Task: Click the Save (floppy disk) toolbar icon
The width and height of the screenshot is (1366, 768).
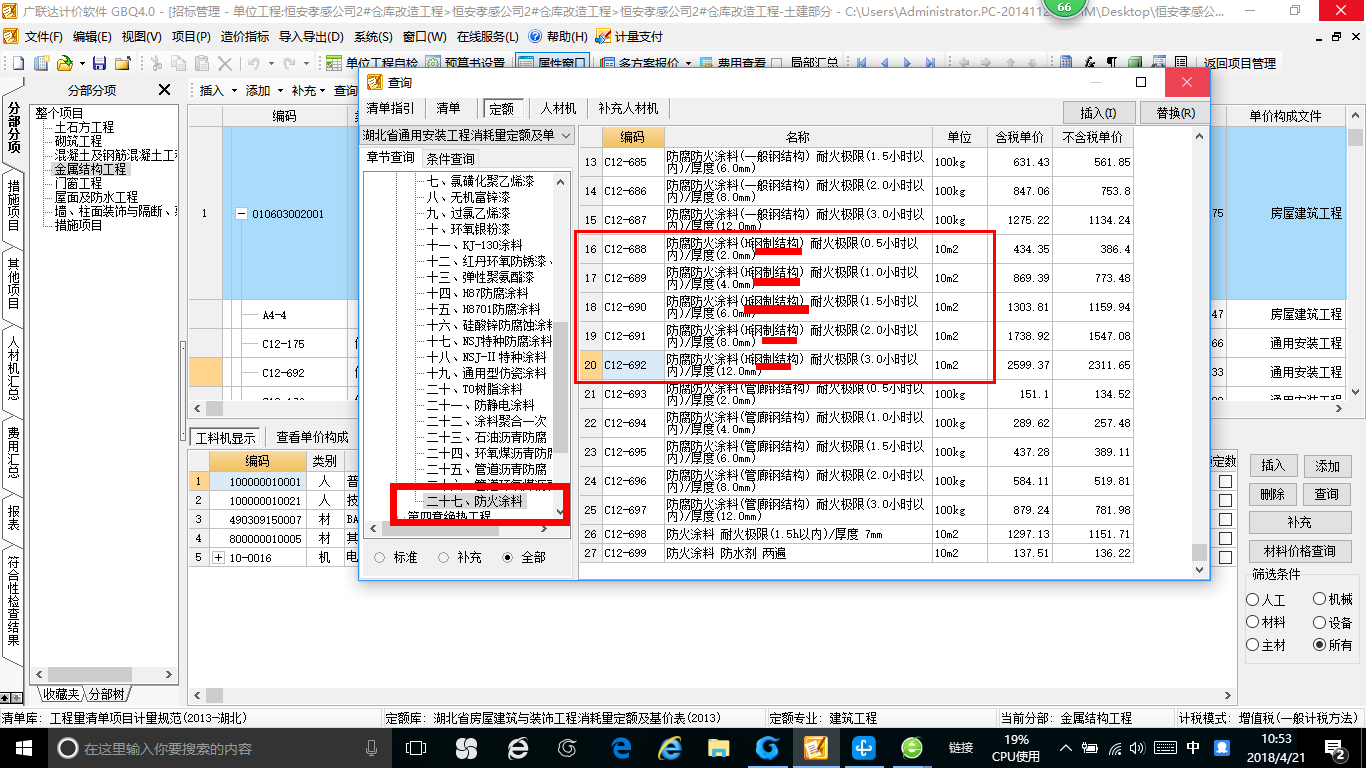Action: 99,63
